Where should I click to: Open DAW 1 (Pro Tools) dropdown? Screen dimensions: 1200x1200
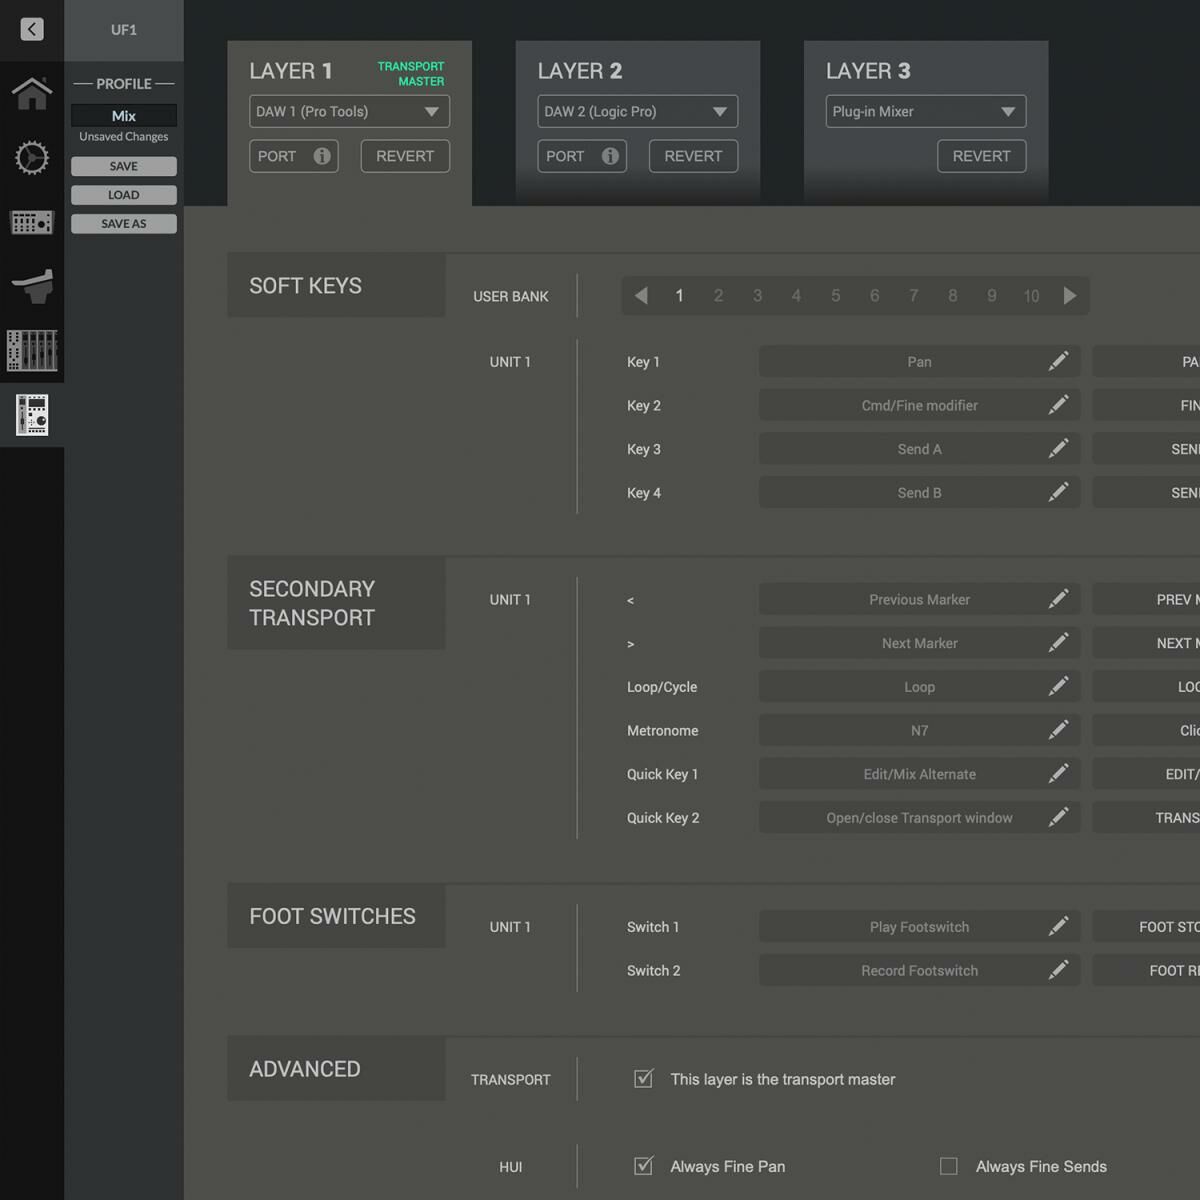pos(349,111)
